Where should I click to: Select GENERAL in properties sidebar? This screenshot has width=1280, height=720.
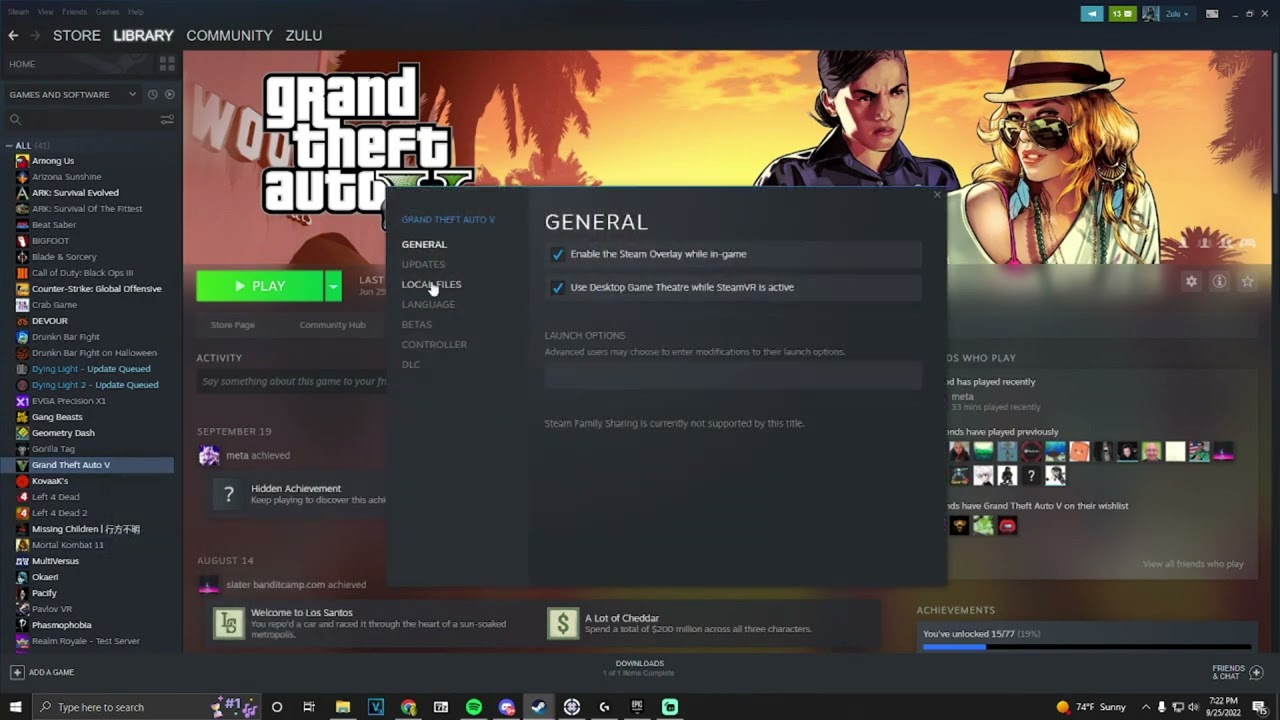[424, 244]
